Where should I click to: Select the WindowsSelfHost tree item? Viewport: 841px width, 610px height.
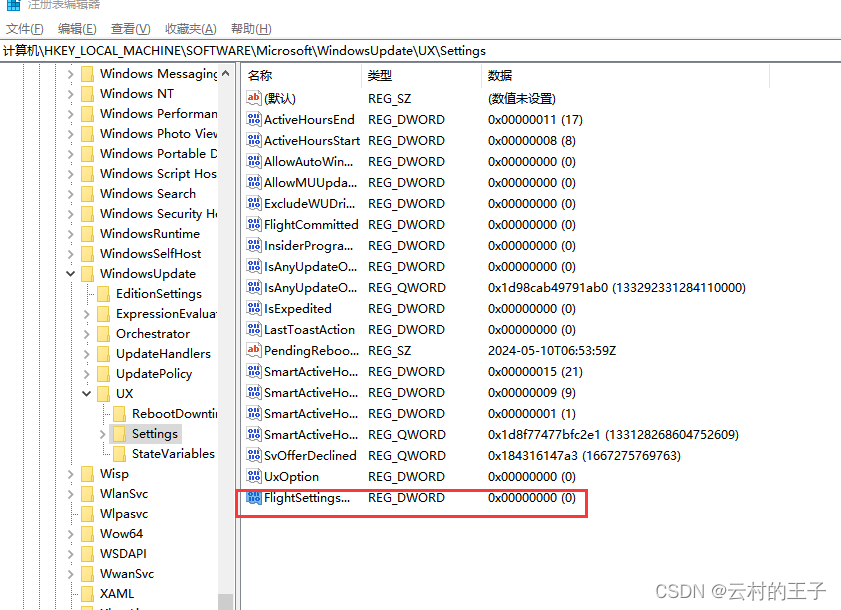pyautogui.click(x=150, y=254)
